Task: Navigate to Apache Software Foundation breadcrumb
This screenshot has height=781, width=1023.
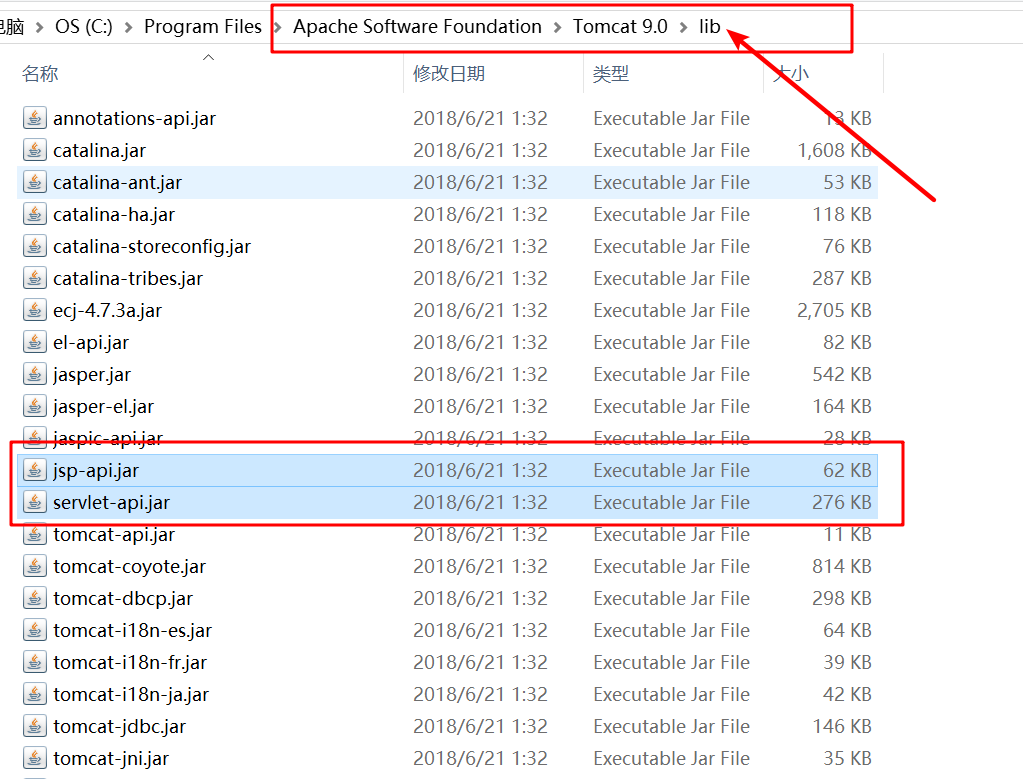Action: point(417,27)
